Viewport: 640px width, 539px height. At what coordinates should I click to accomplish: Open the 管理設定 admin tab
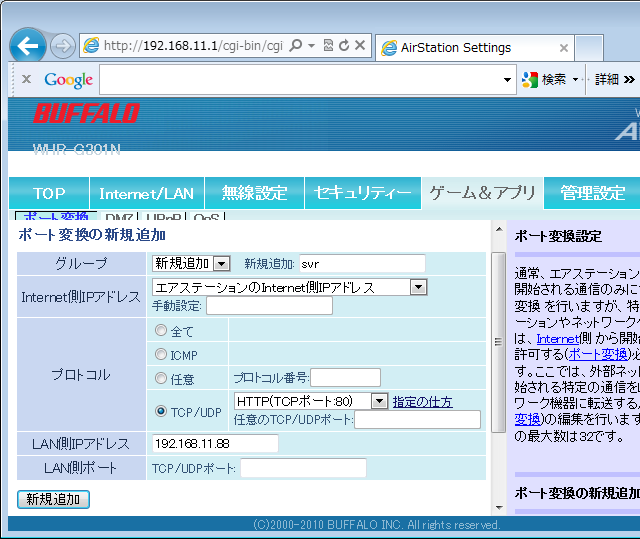(592, 193)
